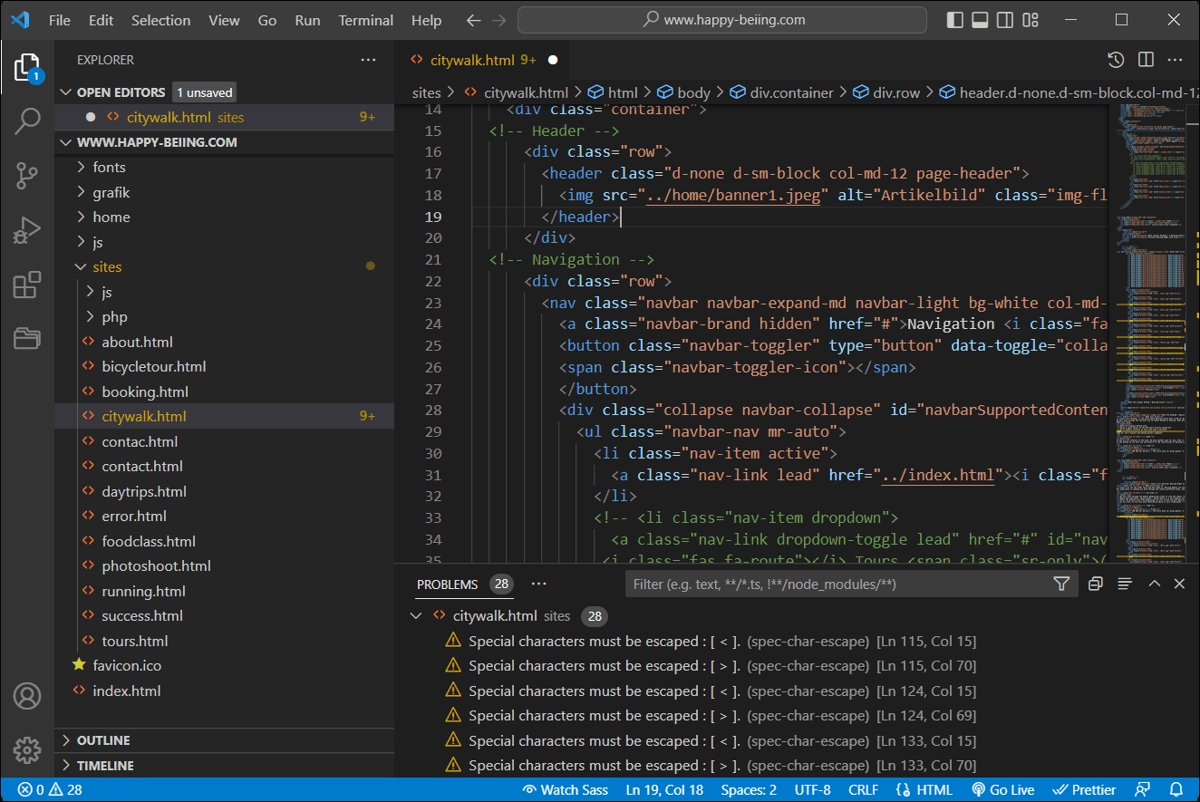
Task: Open the Extensions view
Action: click(x=27, y=283)
